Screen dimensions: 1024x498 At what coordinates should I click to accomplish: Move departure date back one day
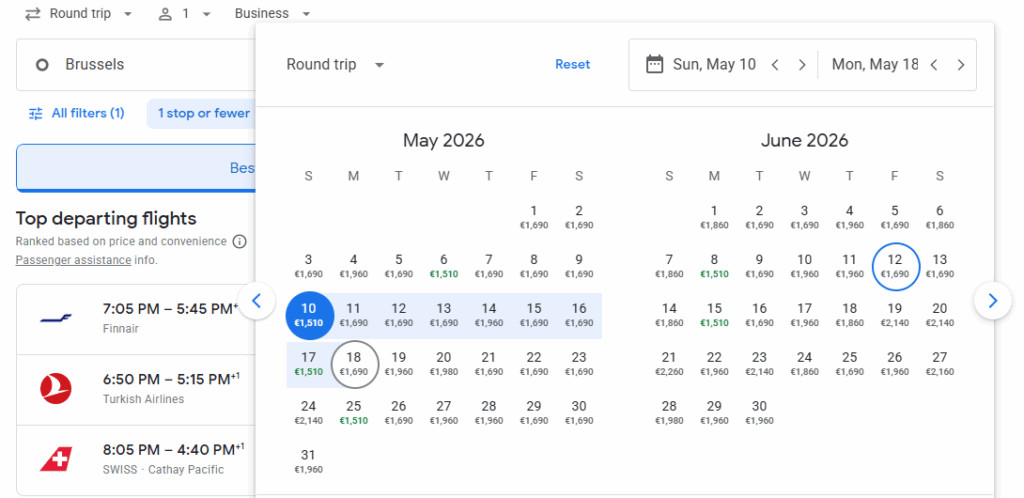pyautogui.click(x=775, y=65)
